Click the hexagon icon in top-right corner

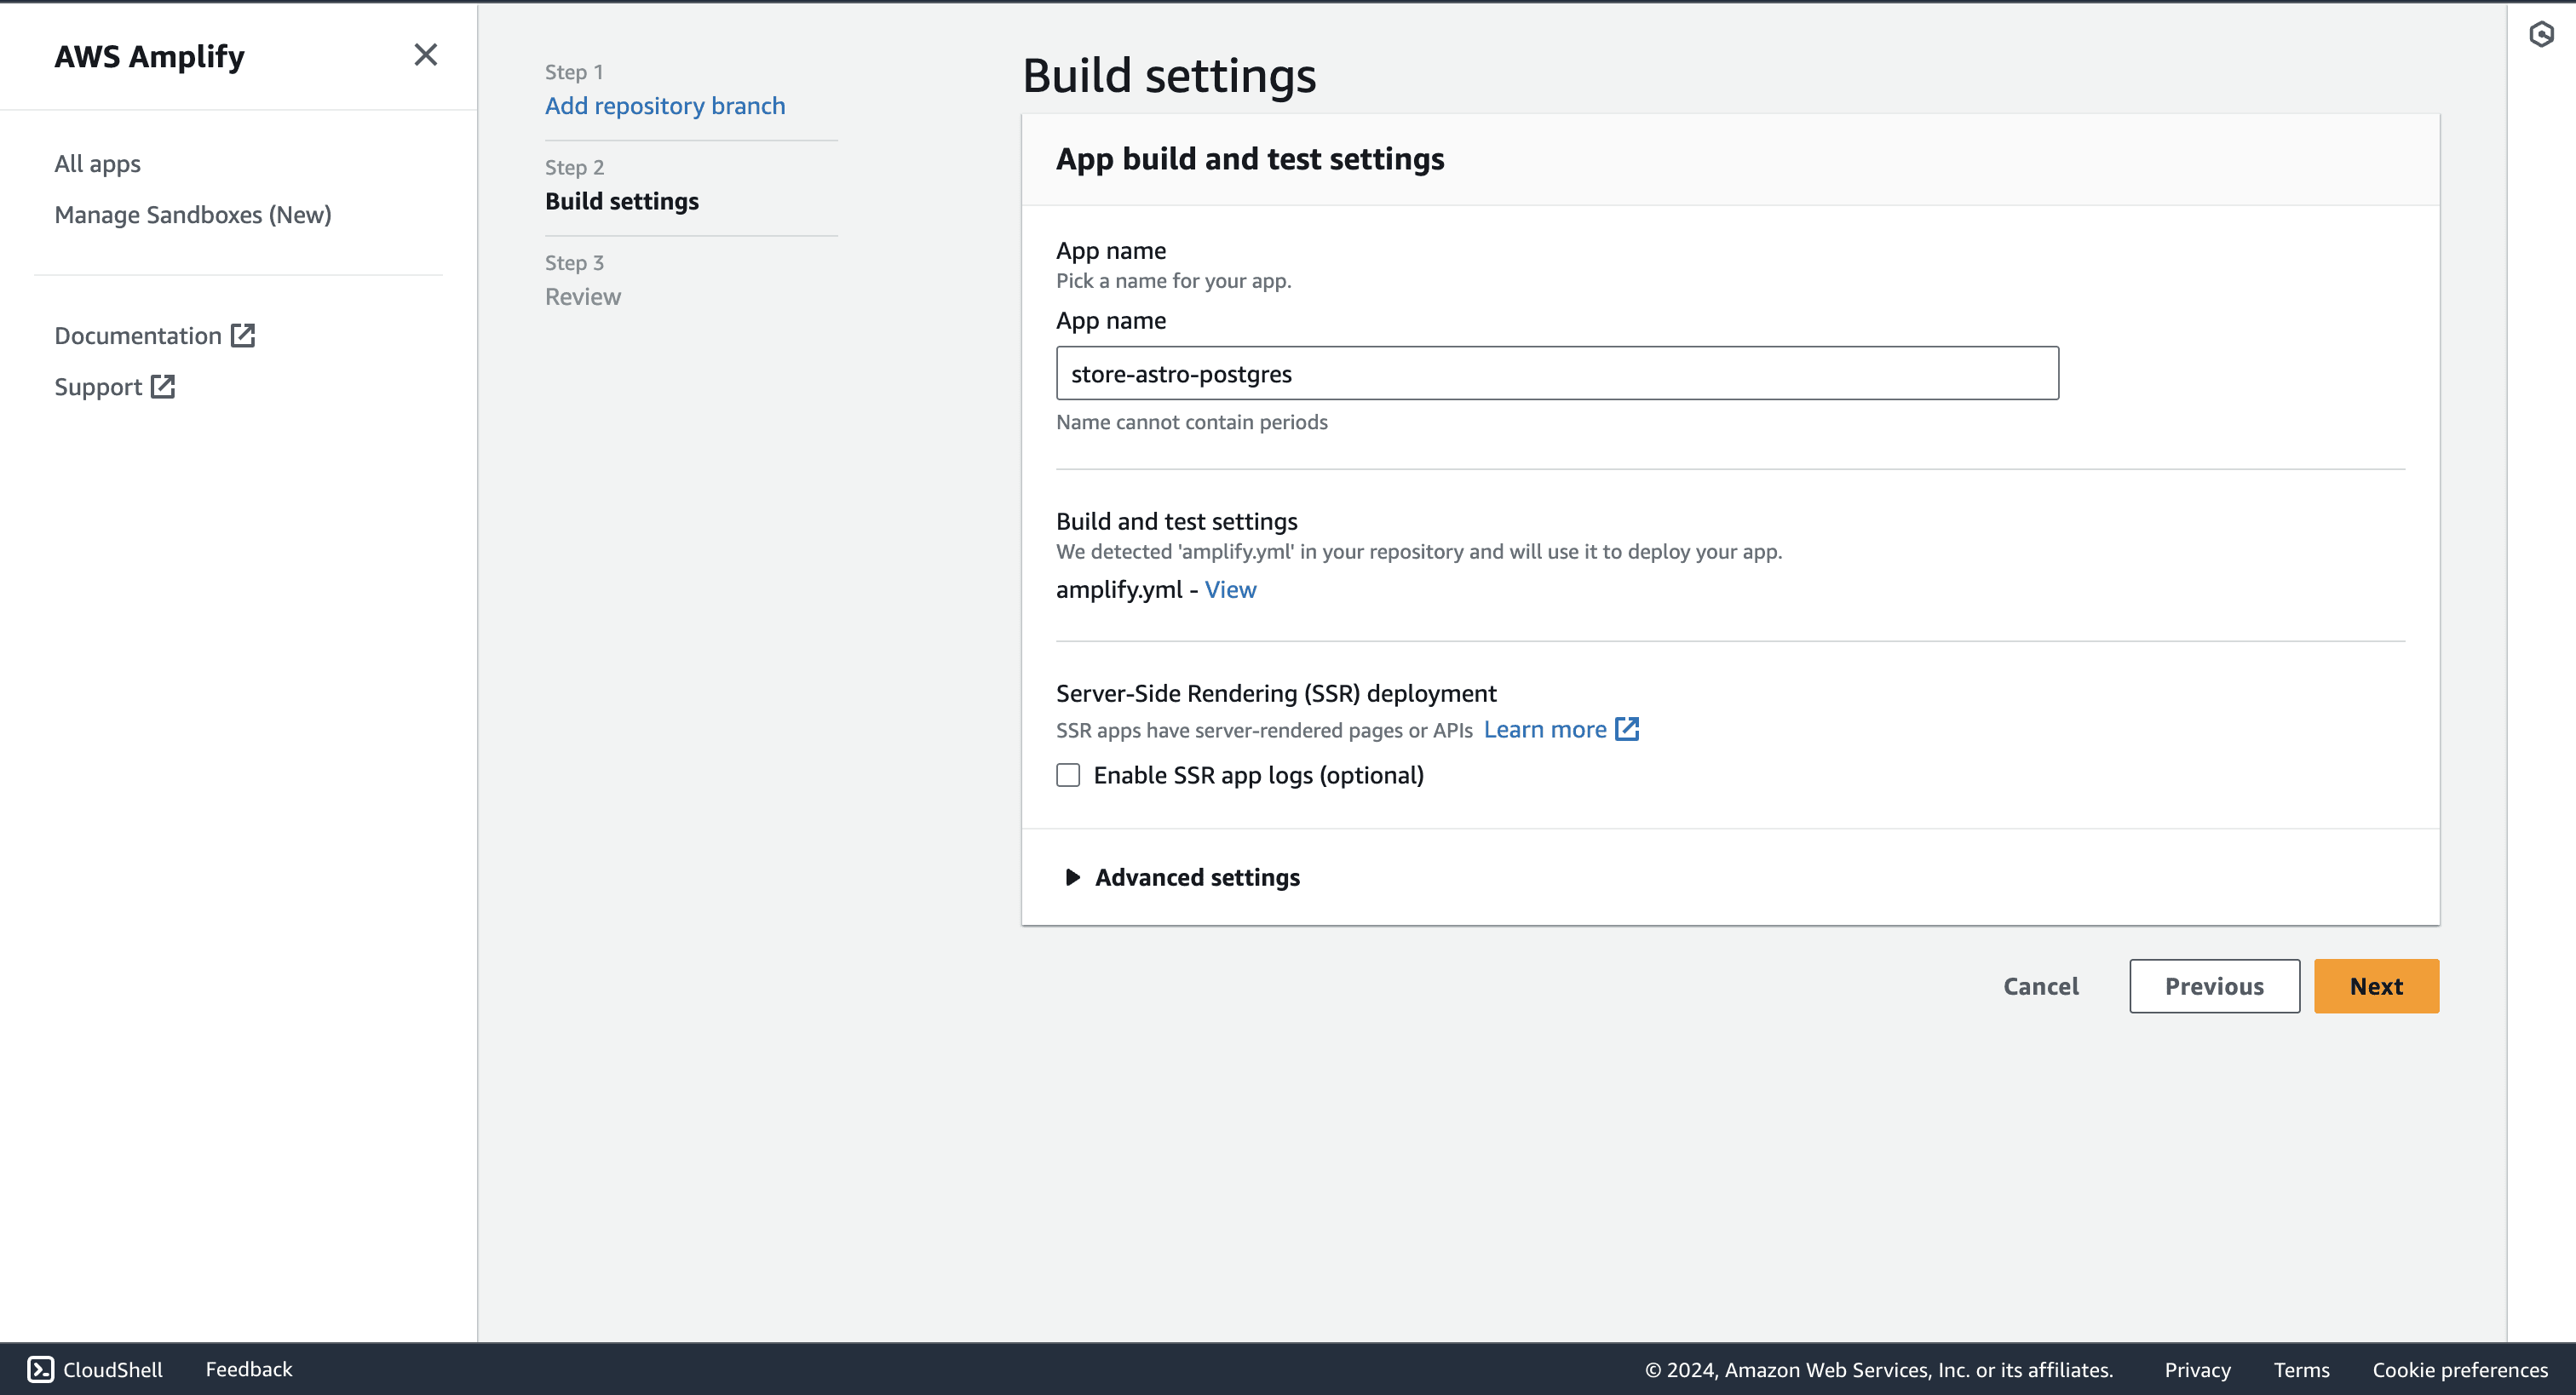pos(2541,35)
